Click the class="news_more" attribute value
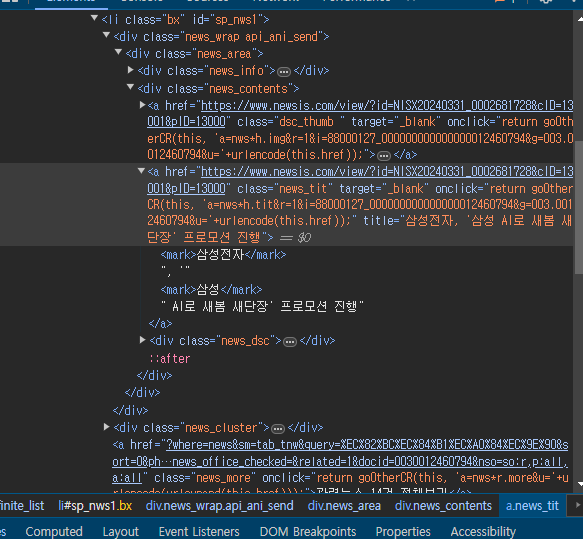583x539 pixels. pos(223,478)
